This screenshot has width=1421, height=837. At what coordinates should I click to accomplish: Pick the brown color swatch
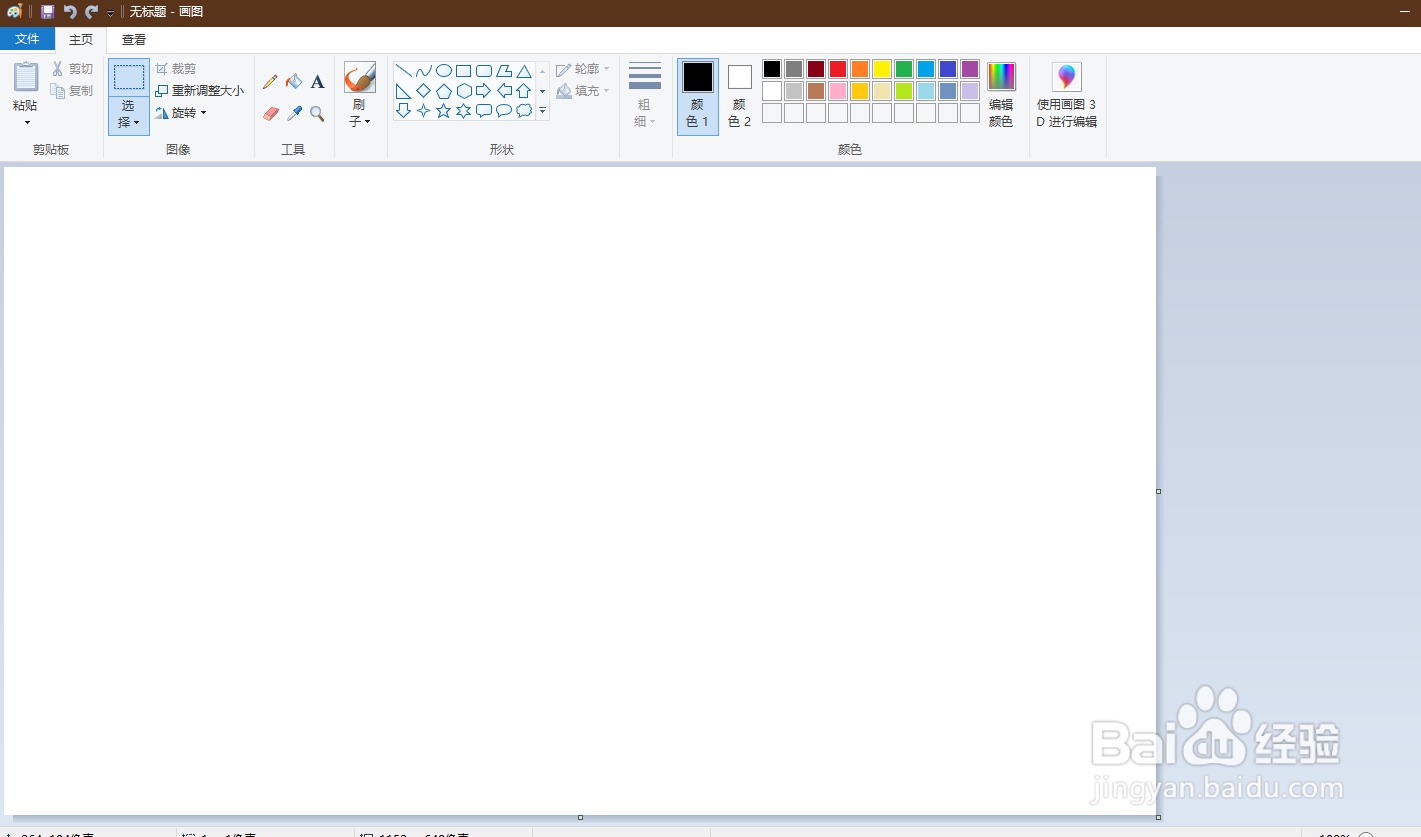(816, 91)
